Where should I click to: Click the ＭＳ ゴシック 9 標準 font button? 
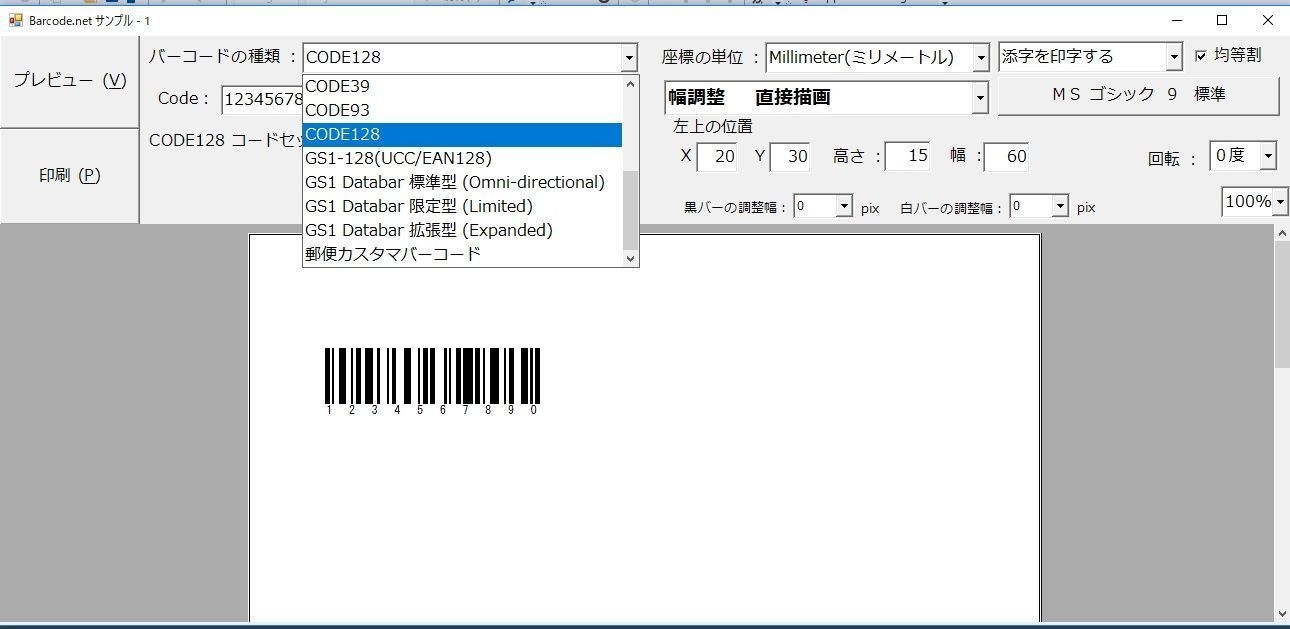[1137, 96]
